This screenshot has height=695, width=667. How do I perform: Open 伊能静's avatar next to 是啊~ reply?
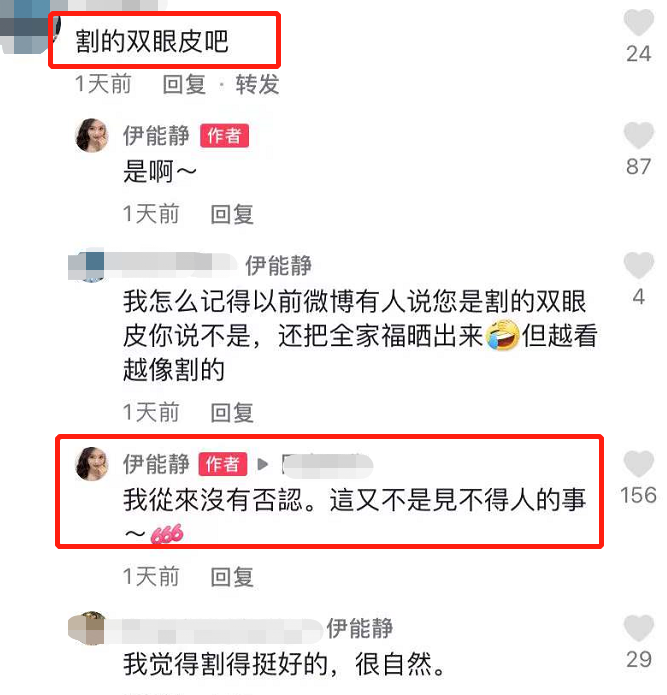pos(92,135)
